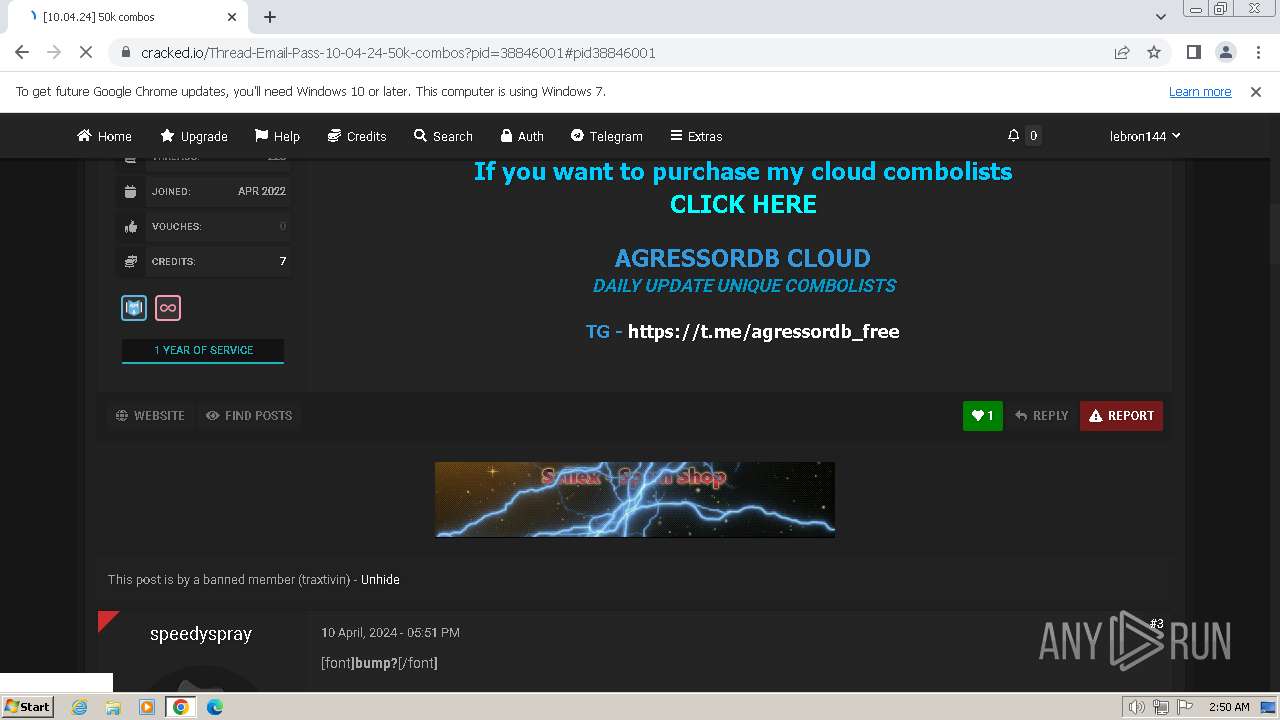The width and height of the screenshot is (1280, 720).
Task: Open media player taskbar icon
Action: (147, 707)
